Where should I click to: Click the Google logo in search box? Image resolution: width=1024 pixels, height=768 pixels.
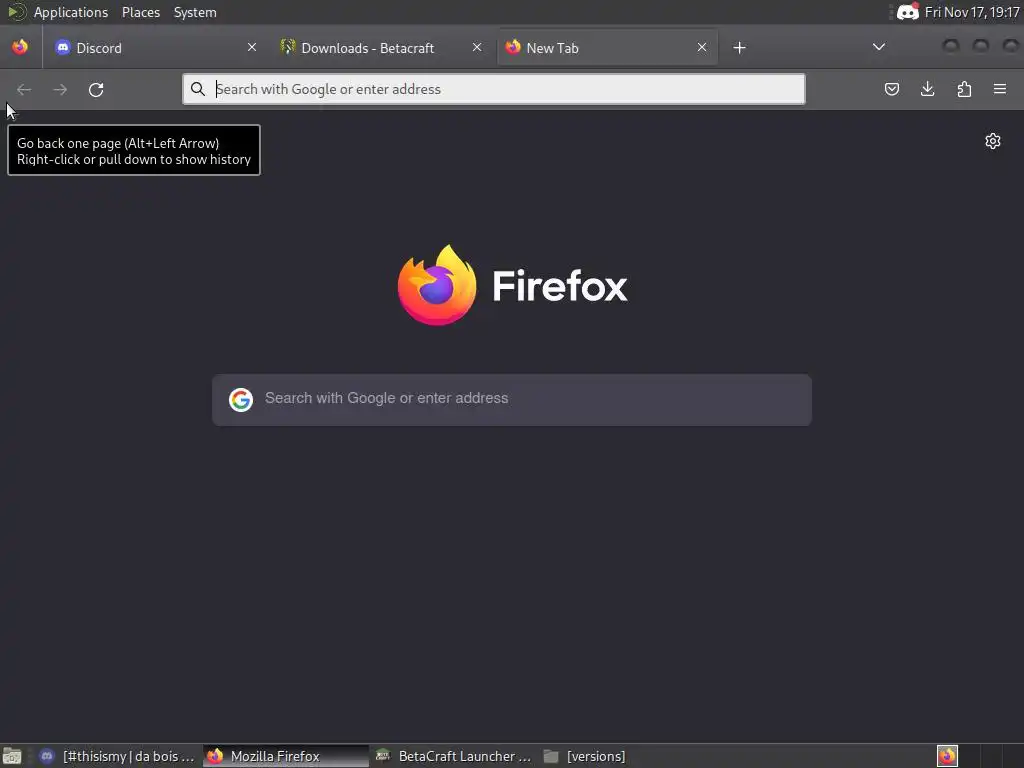click(x=241, y=400)
